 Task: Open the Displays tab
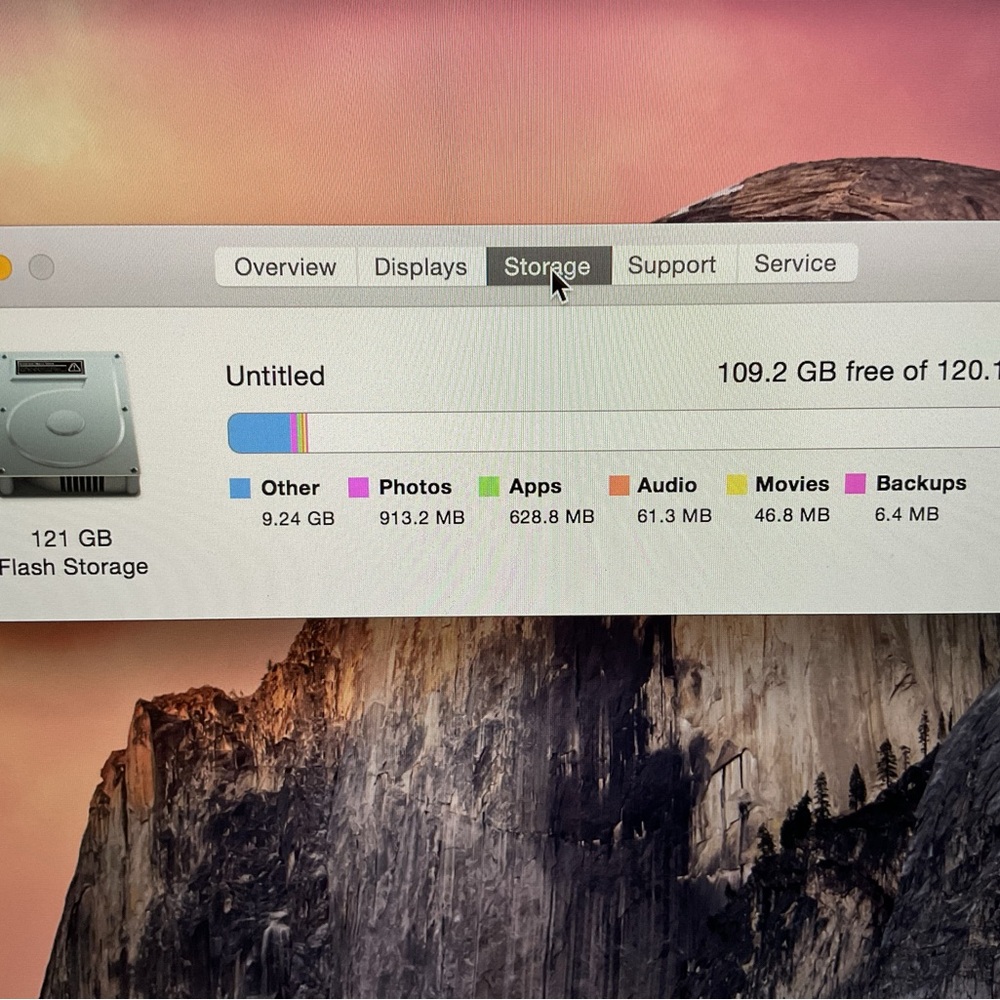pyautogui.click(x=420, y=267)
